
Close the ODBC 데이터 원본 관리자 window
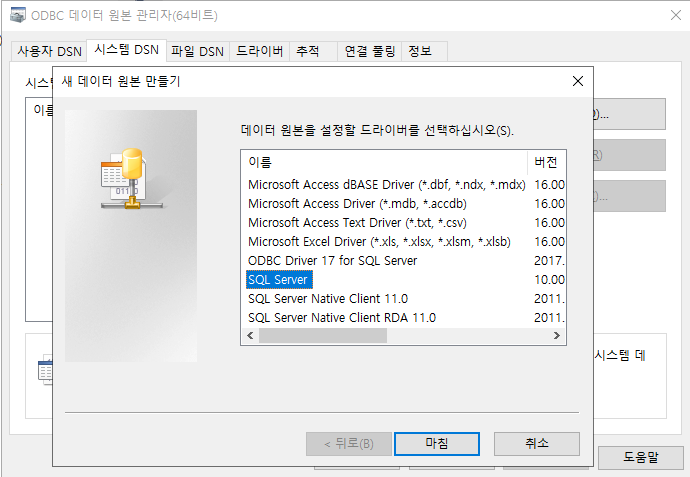click(675, 15)
